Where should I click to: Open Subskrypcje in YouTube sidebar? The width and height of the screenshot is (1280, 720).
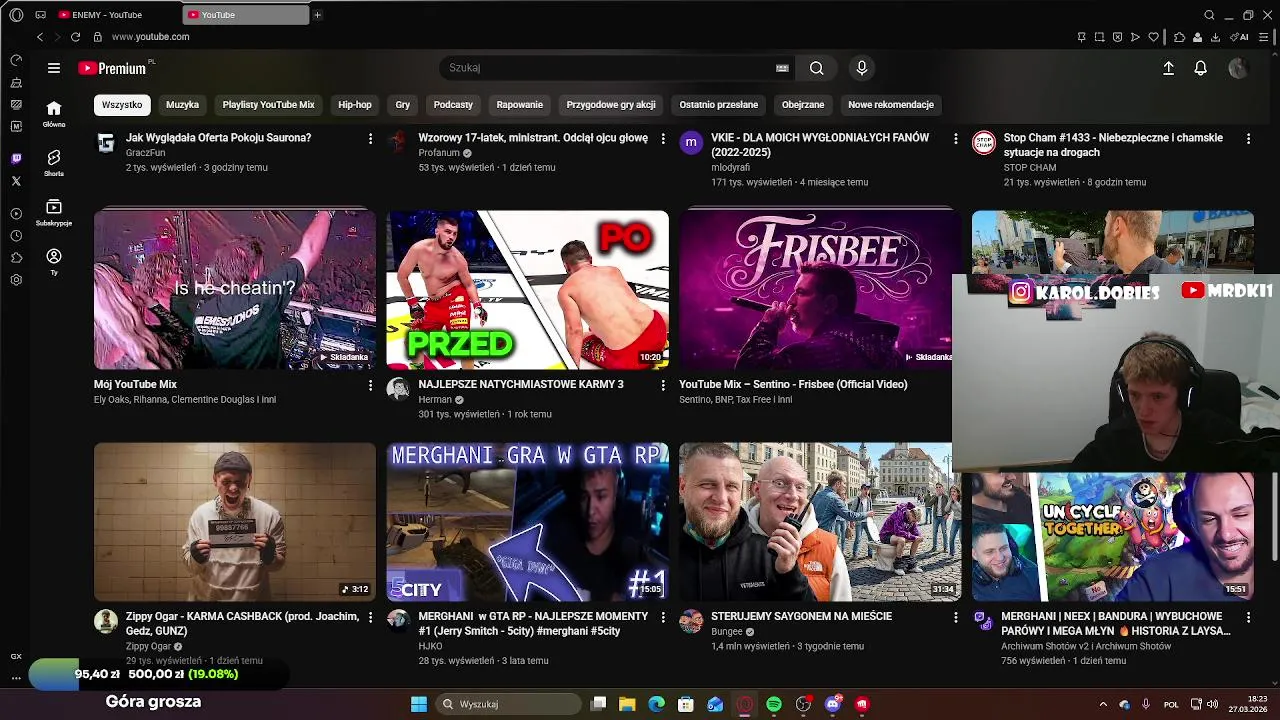(x=54, y=212)
